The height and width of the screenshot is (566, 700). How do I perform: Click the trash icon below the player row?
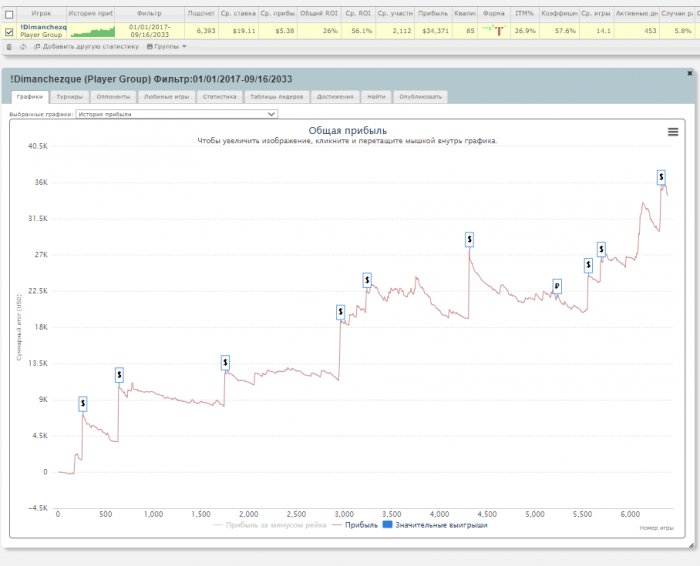click(x=9, y=46)
